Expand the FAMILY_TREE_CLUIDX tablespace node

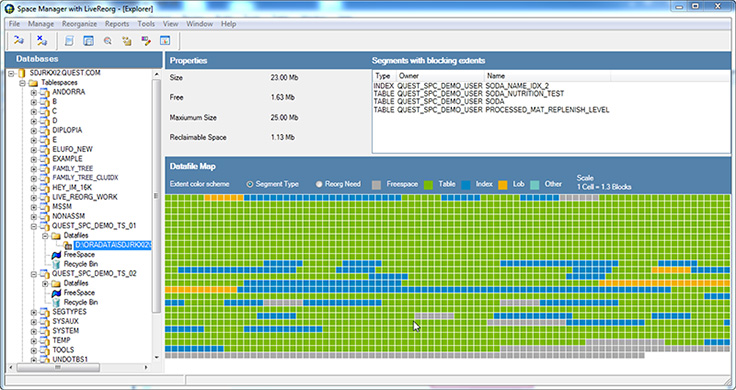point(34,178)
